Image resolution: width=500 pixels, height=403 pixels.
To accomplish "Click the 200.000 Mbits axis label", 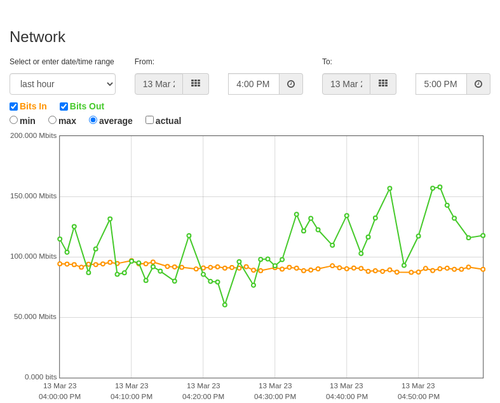I will tap(33, 136).
